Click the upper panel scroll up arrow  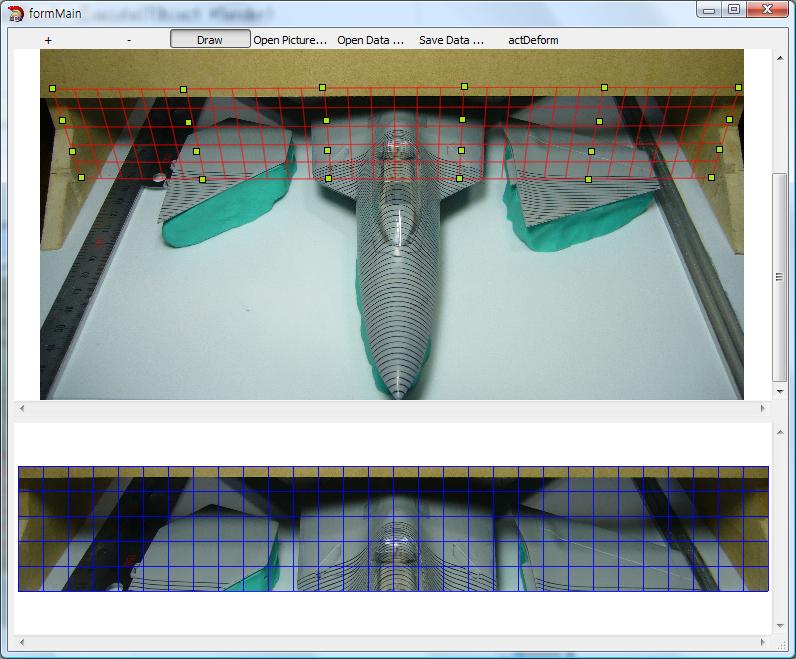(779, 57)
